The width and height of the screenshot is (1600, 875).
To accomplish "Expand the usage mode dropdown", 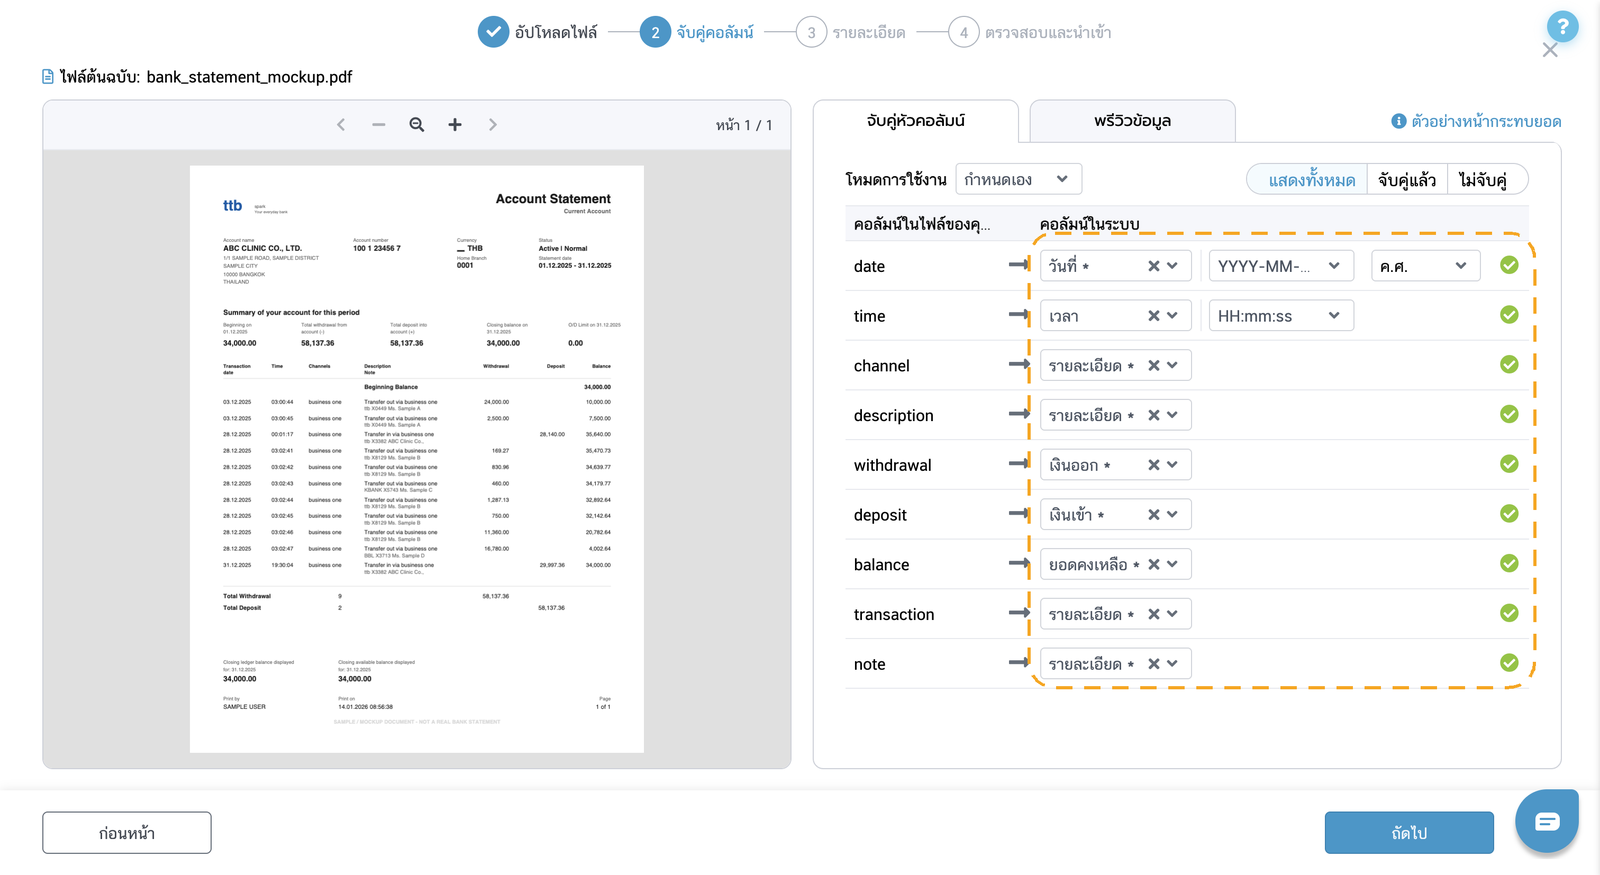I will tap(1018, 179).
